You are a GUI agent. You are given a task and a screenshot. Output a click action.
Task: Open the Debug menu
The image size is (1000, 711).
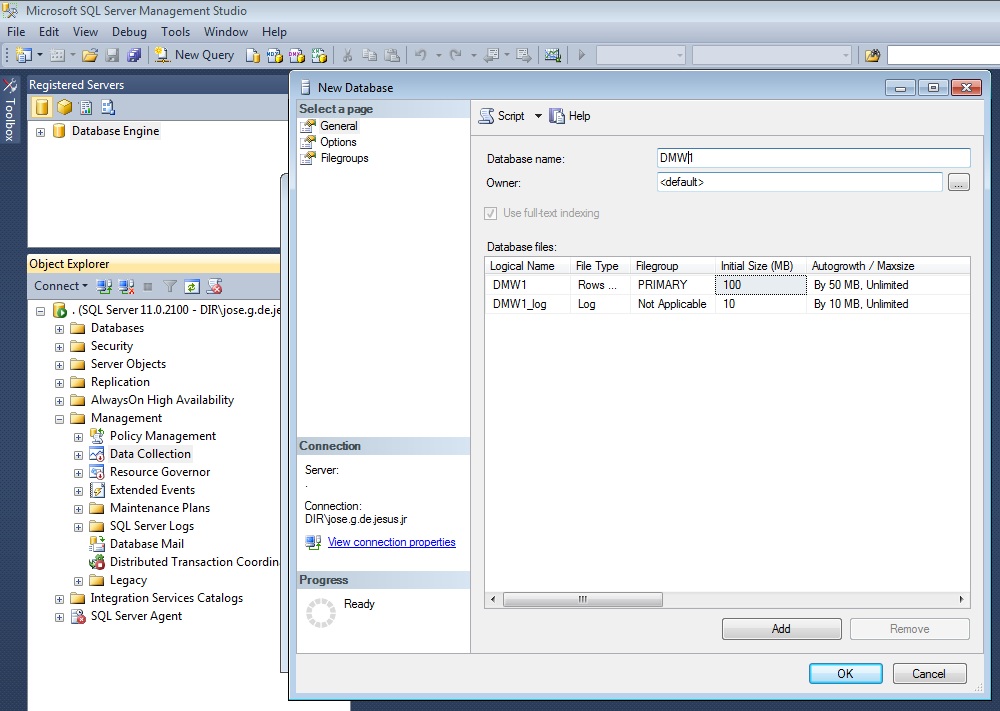pyautogui.click(x=129, y=32)
